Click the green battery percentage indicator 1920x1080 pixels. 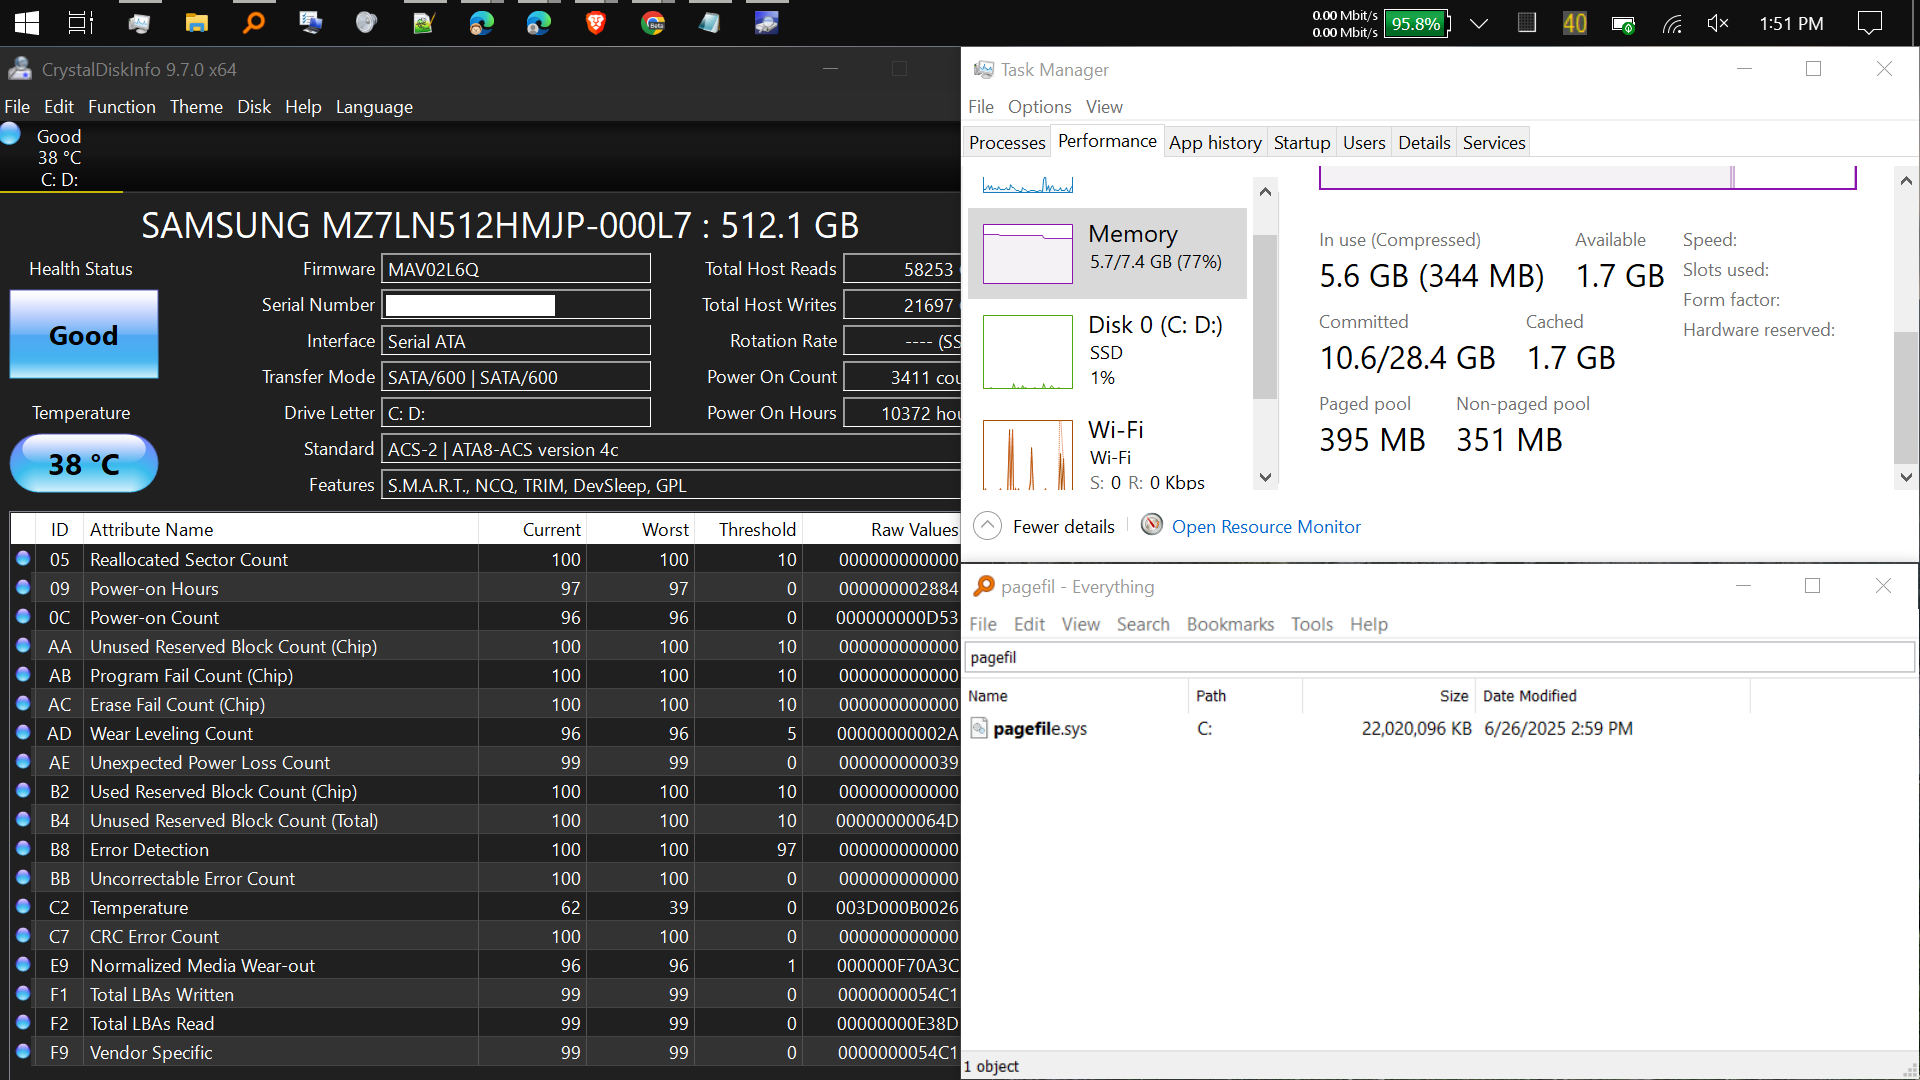coord(1417,24)
